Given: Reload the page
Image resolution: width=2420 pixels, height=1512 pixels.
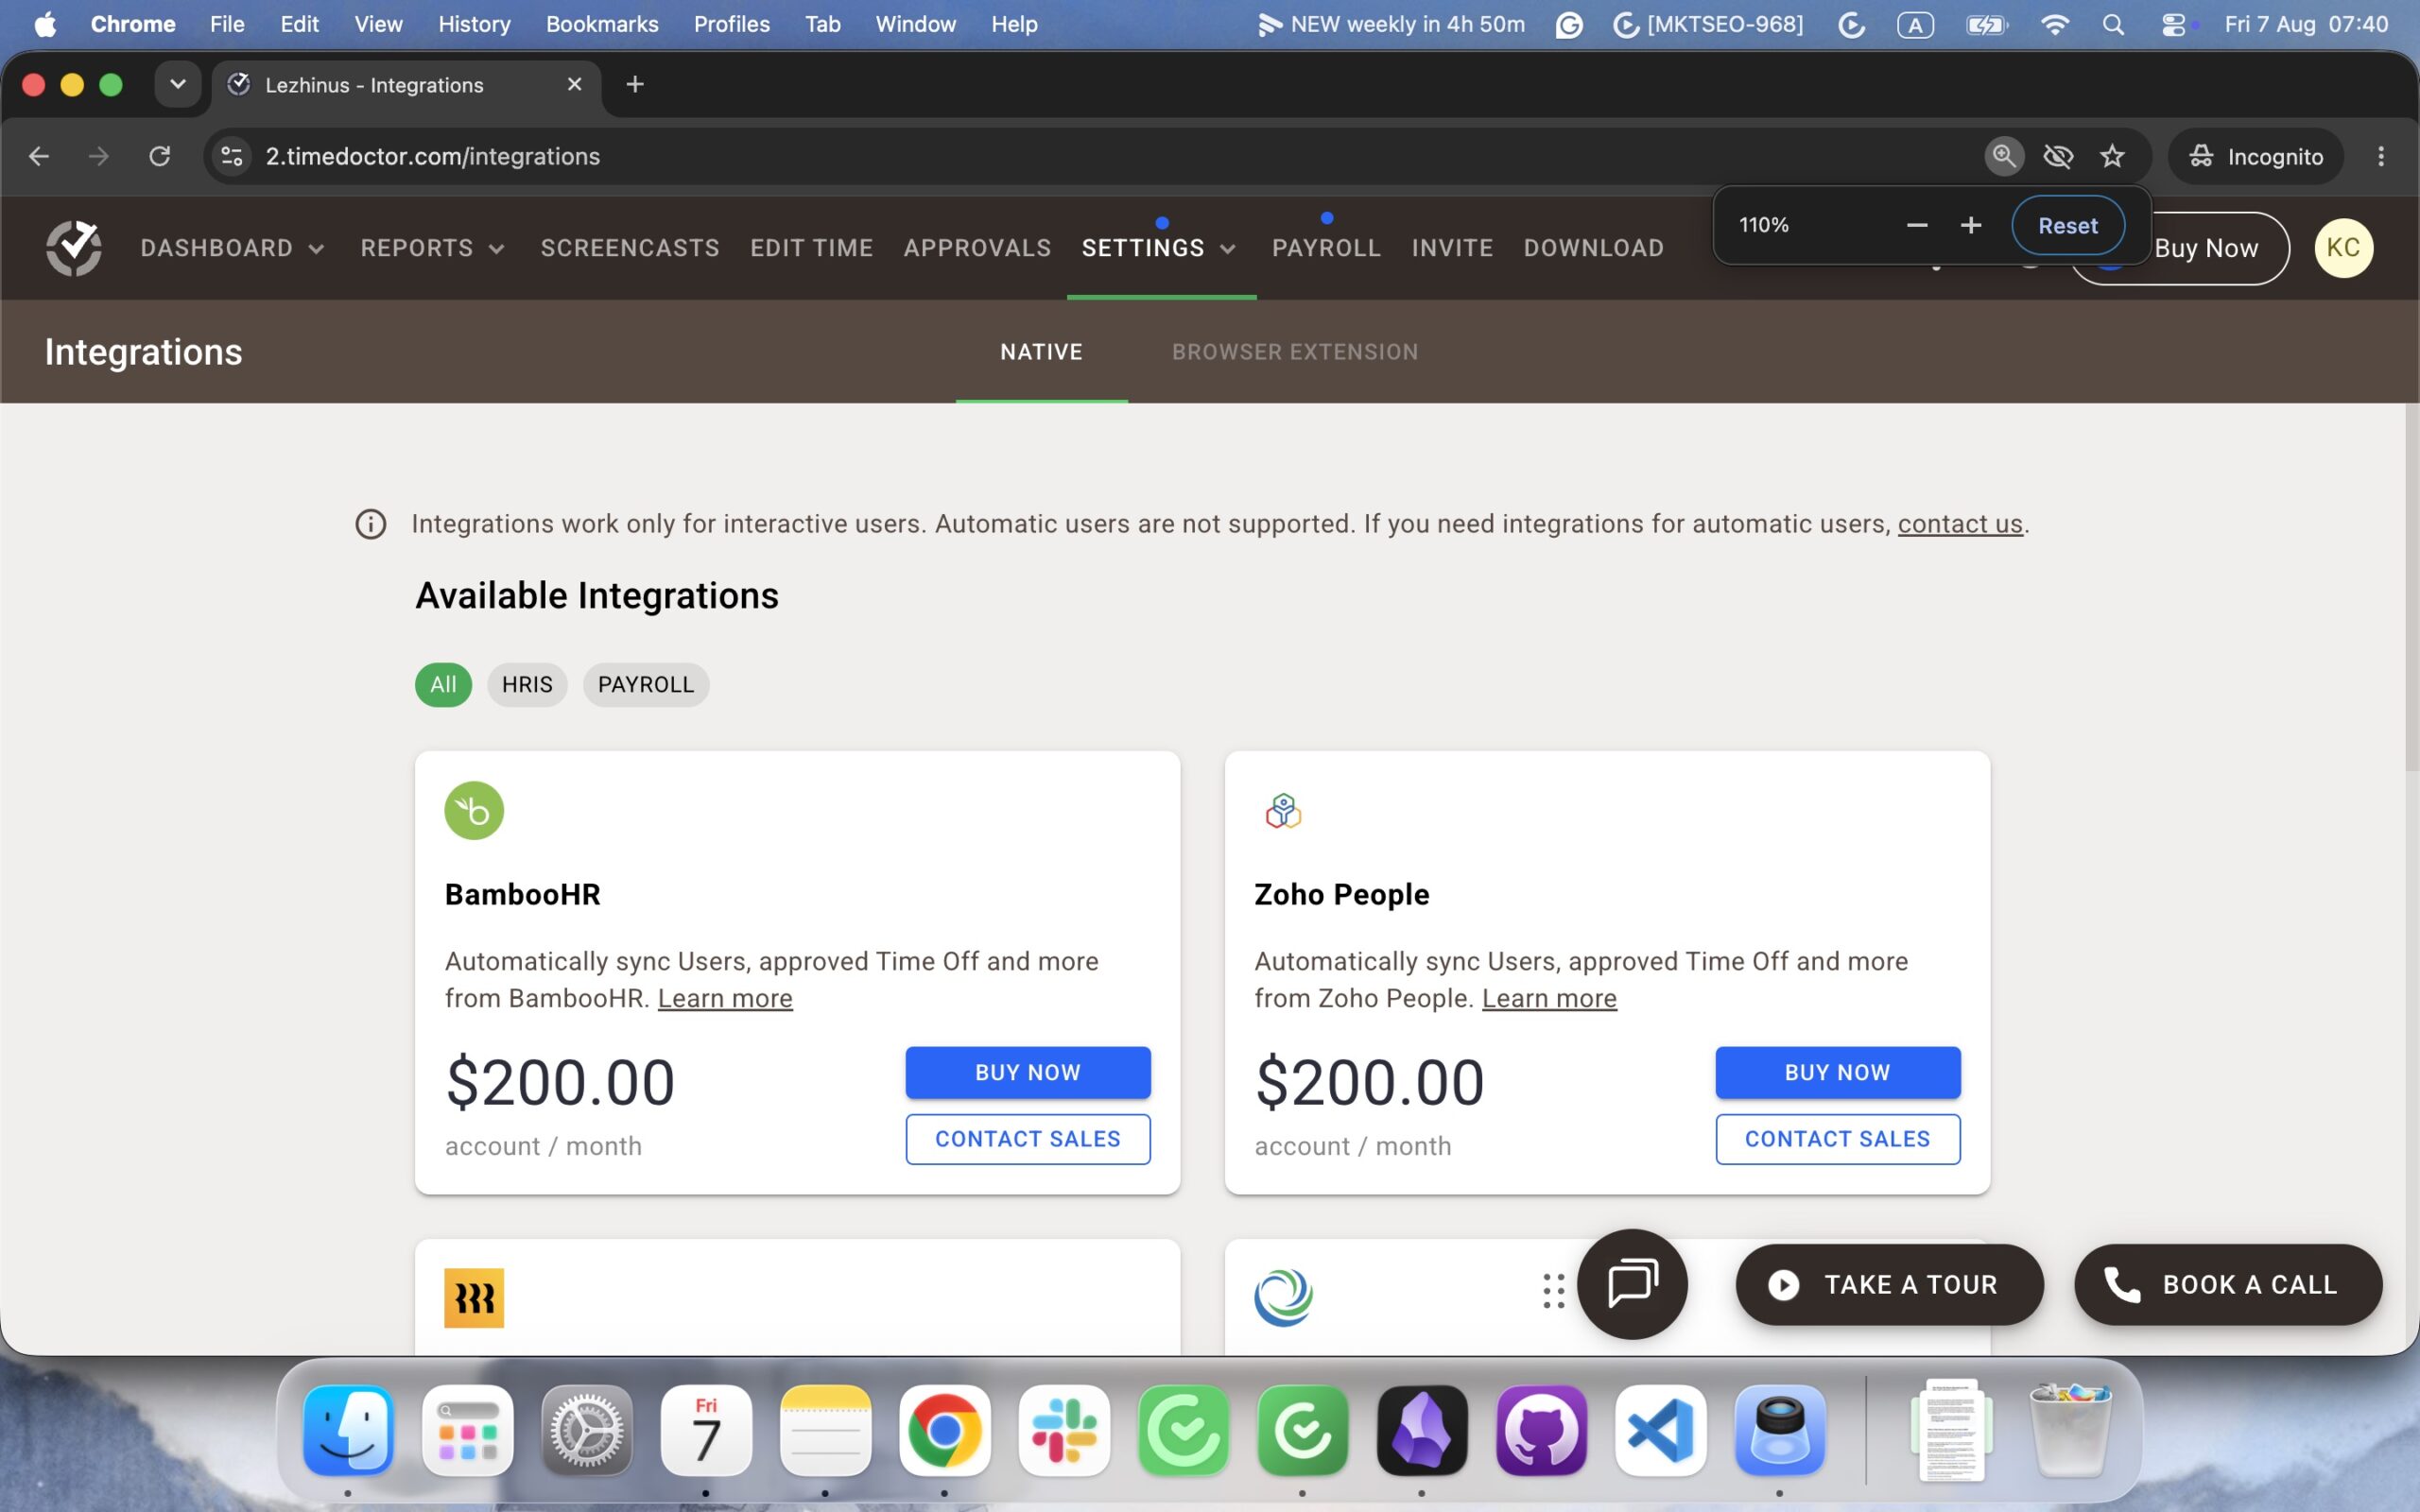Looking at the screenshot, I should pyautogui.click(x=159, y=156).
